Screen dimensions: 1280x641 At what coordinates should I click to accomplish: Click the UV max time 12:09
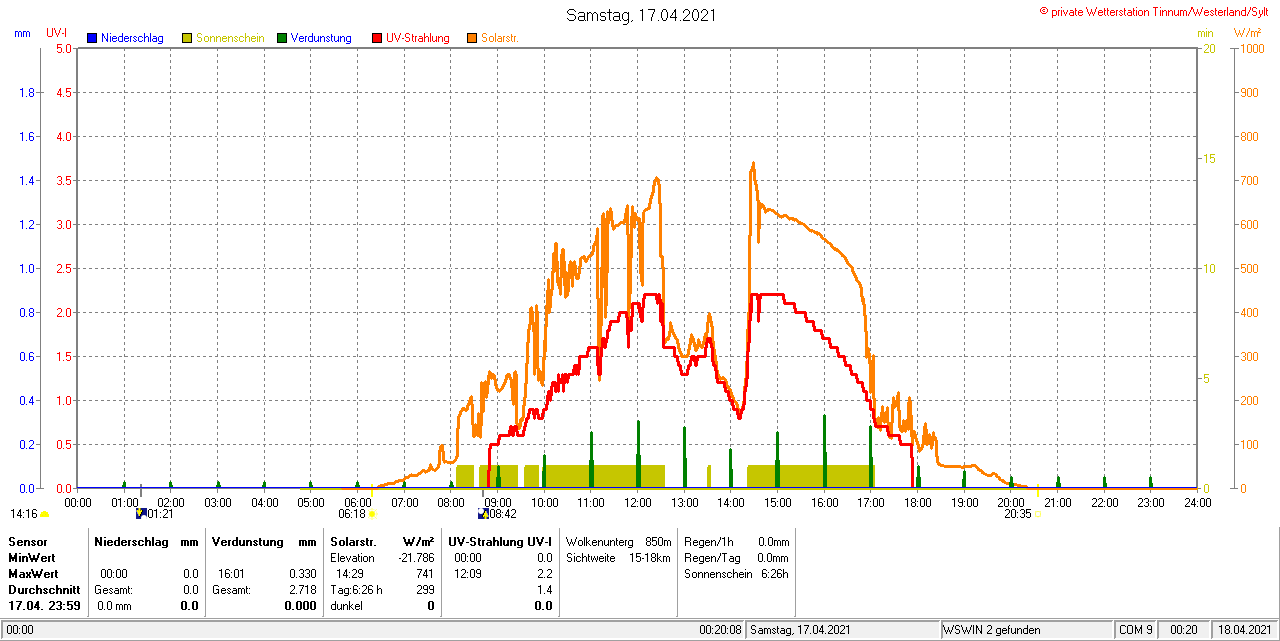coord(468,574)
